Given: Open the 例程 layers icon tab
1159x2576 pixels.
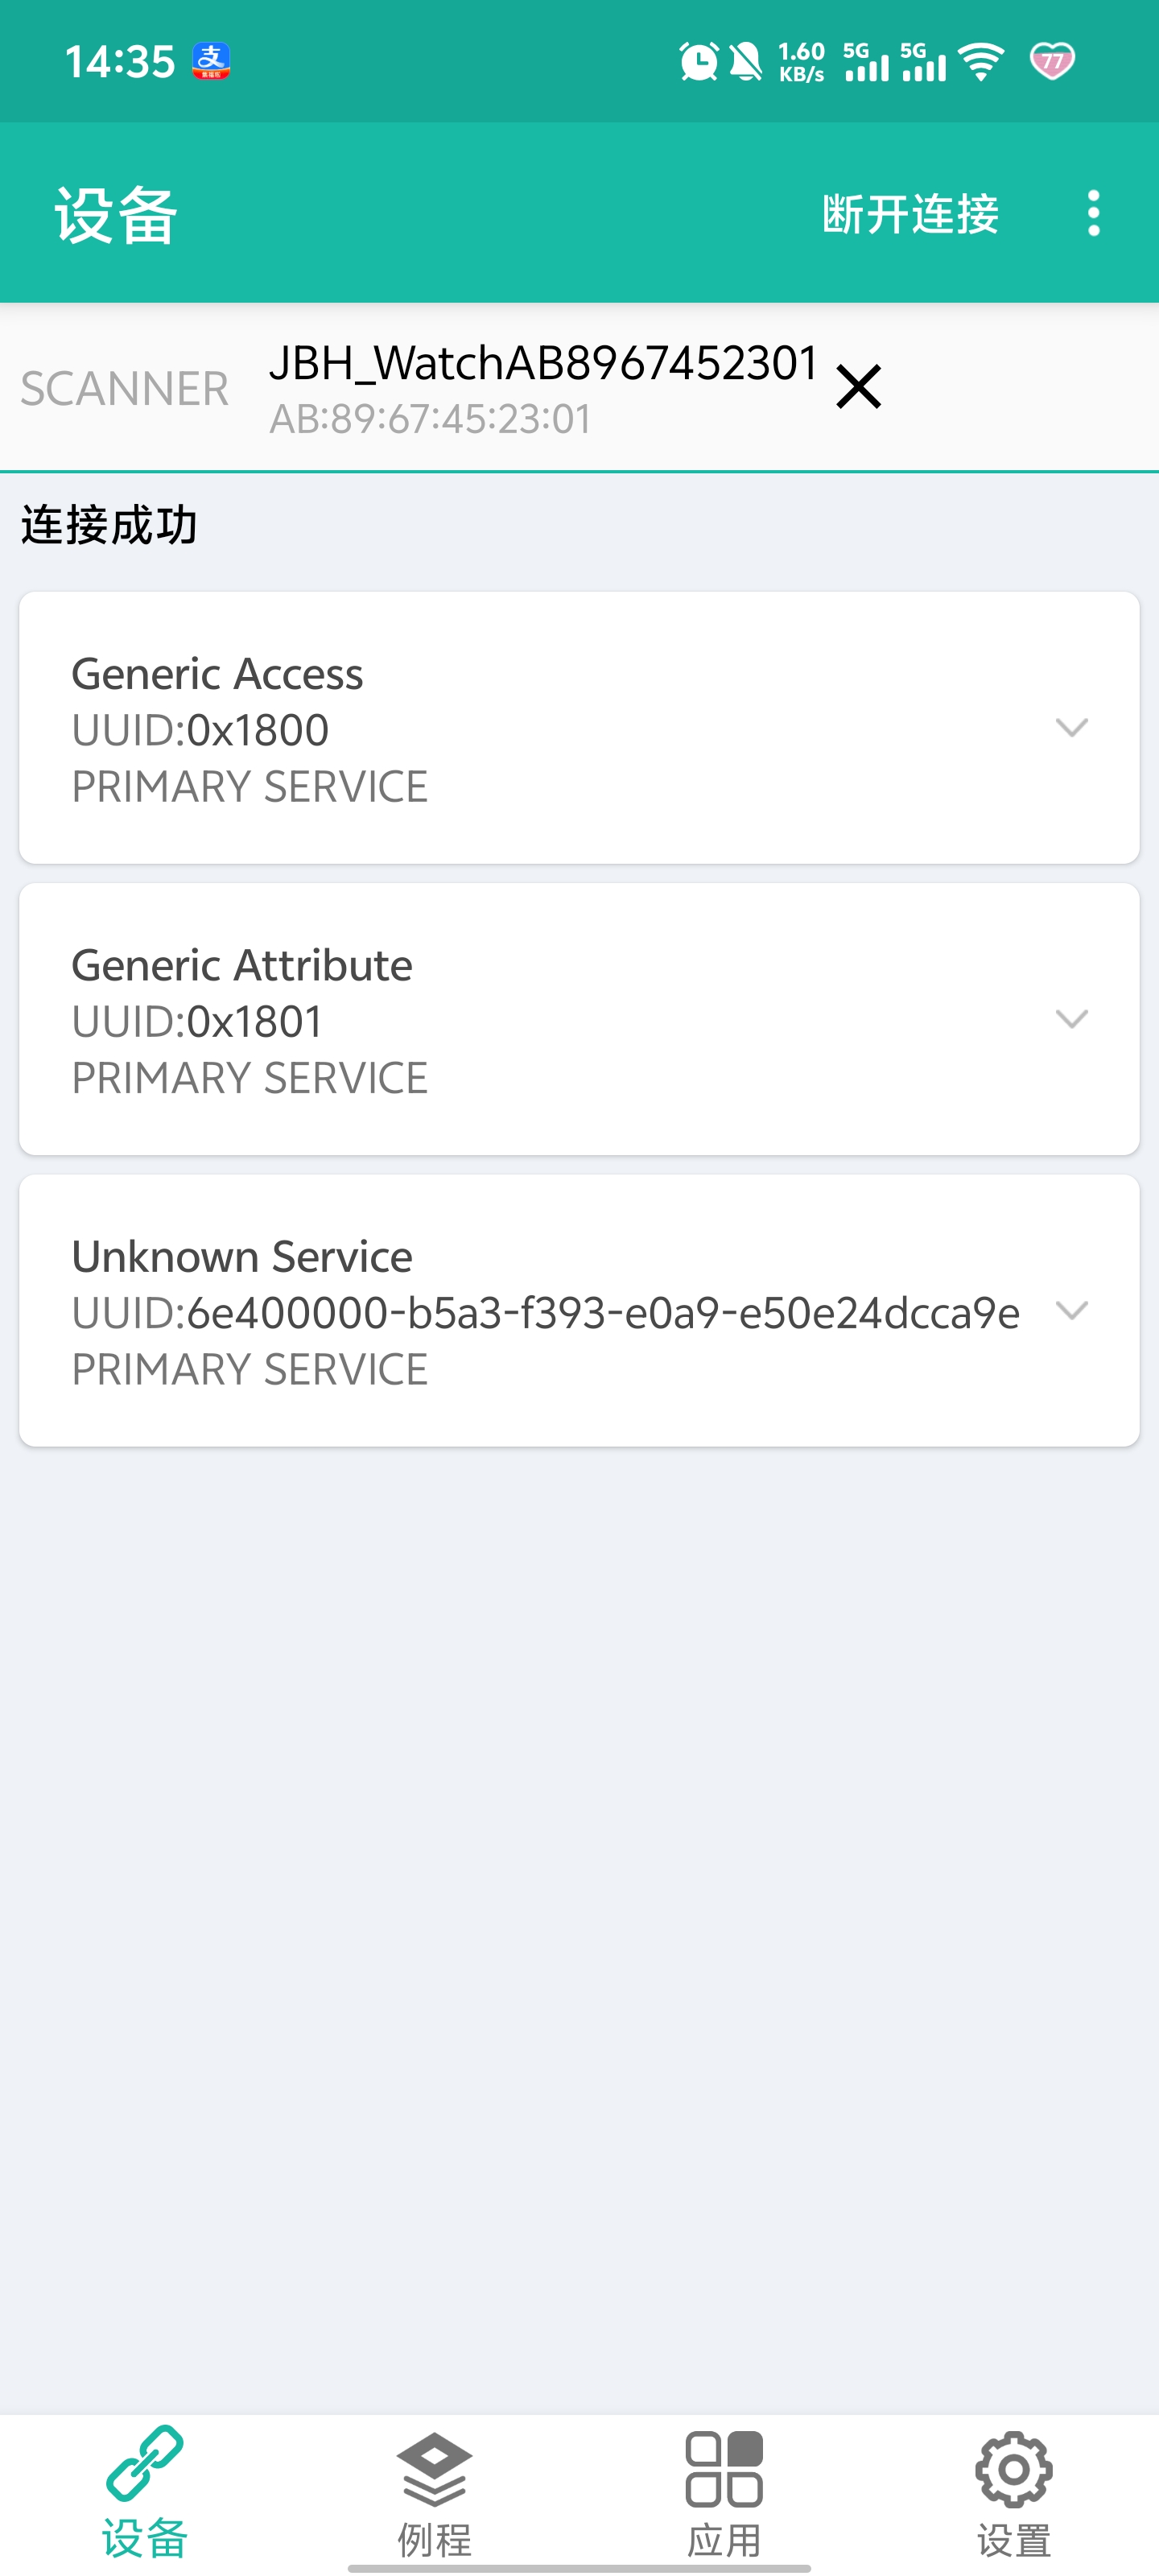Looking at the screenshot, I should point(434,2470).
